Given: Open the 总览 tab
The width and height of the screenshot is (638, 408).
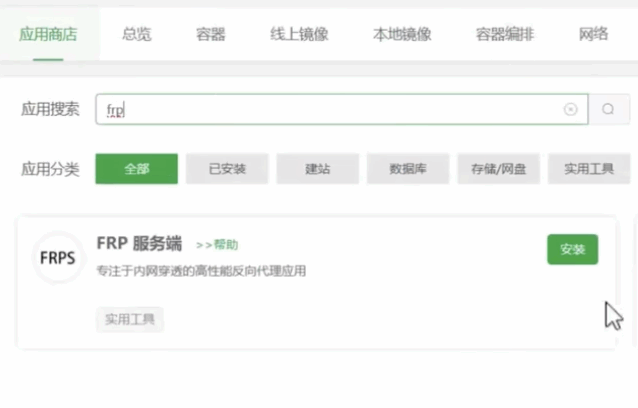Looking at the screenshot, I should point(137,34).
